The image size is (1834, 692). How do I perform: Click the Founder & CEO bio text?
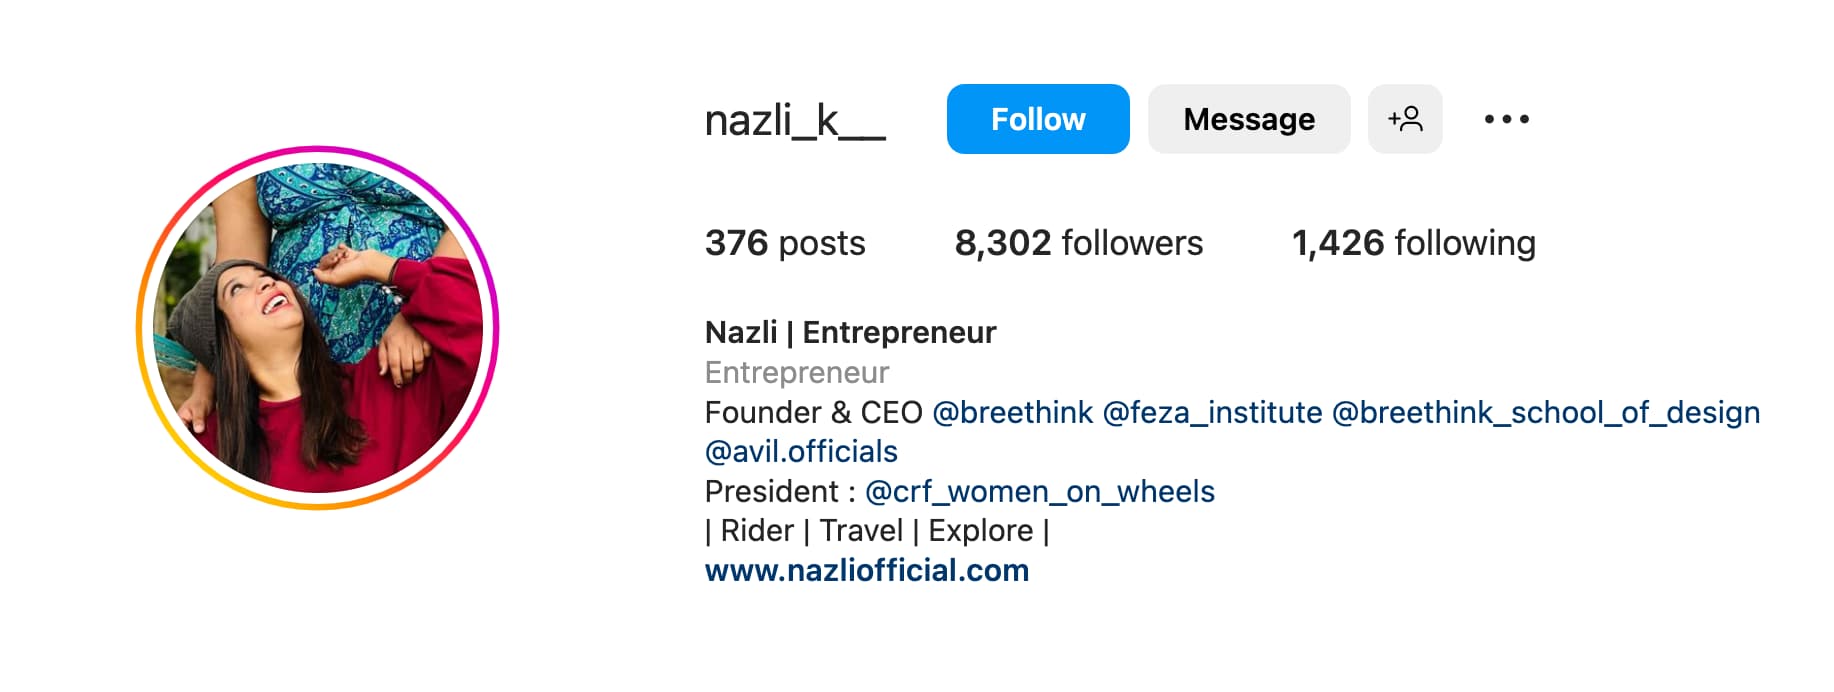pos(813,412)
